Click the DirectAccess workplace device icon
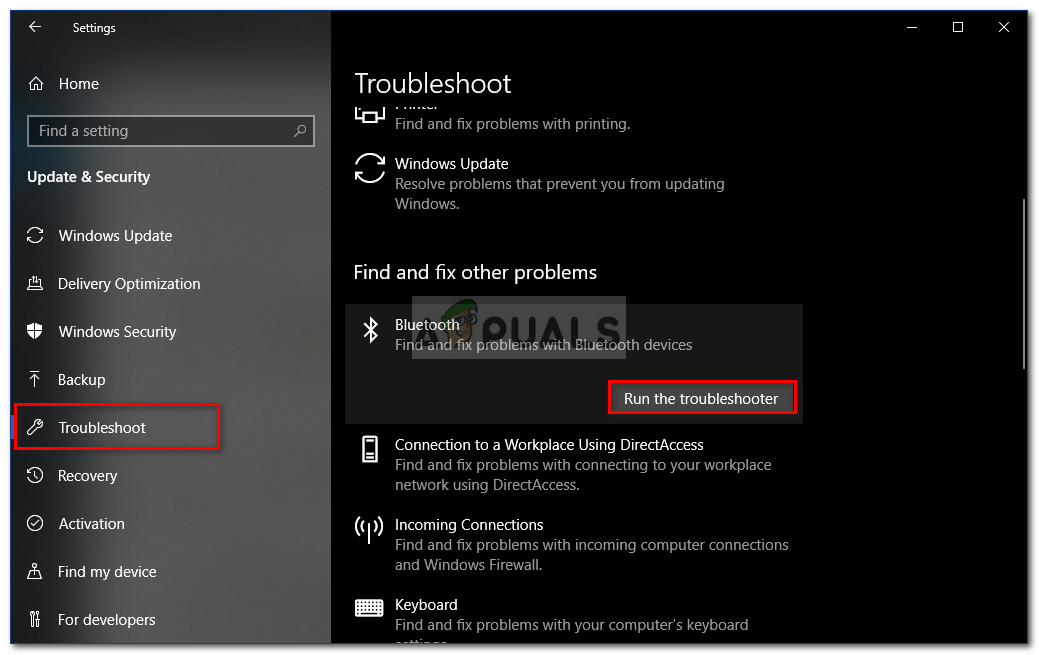The height and width of the screenshot is (655, 1039). [x=370, y=449]
